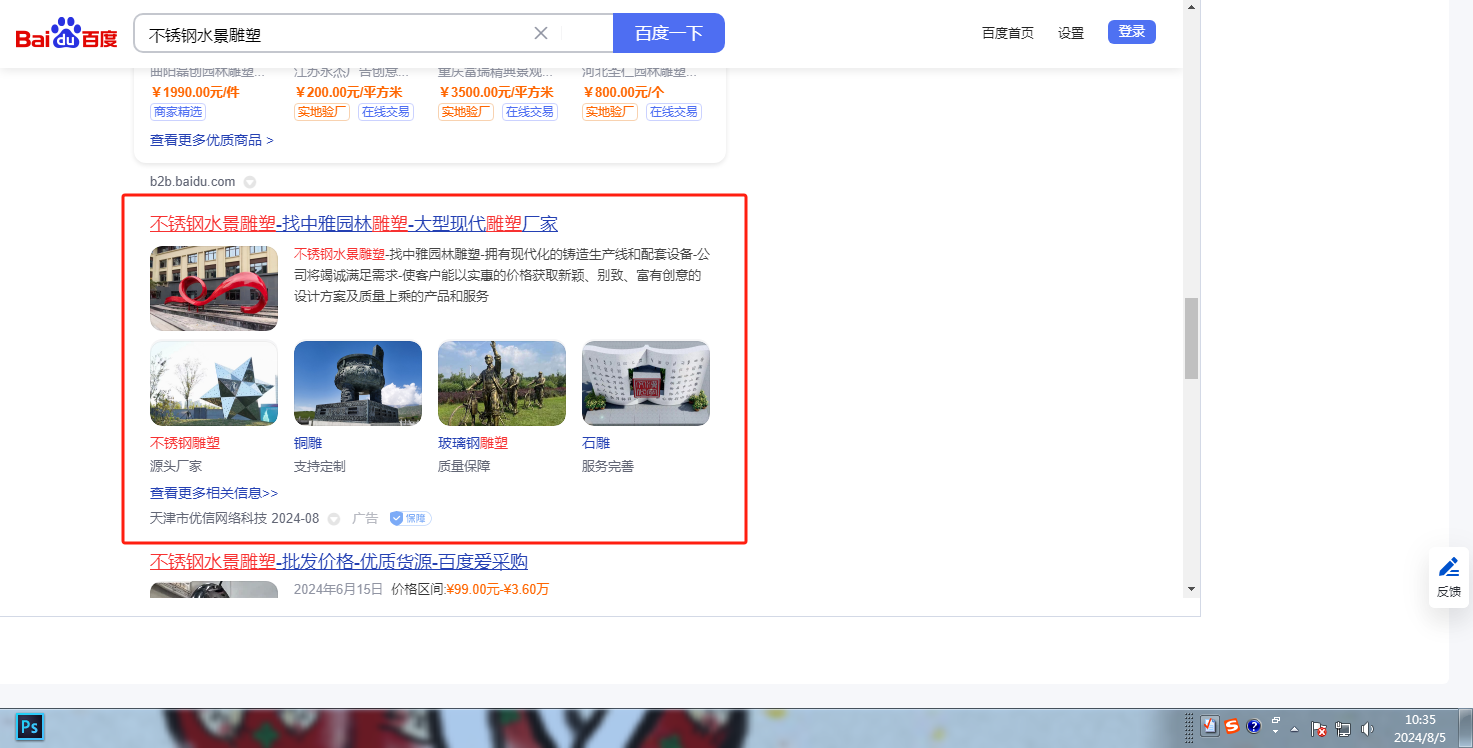Click the 玻璃钢雕塑 category link

[473, 443]
